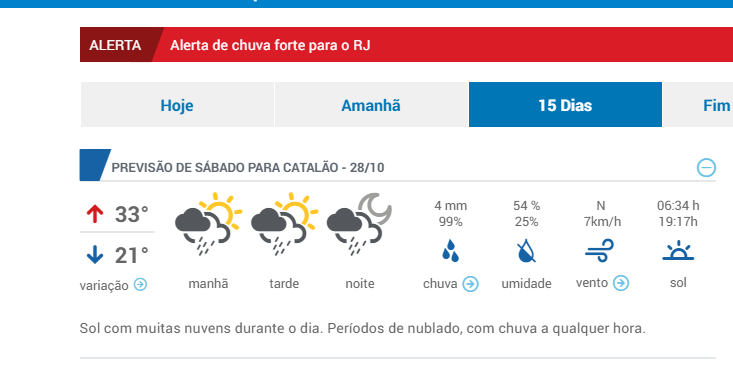This screenshot has height=366, width=733.
Task: Collapse the Saturday forecast with the minus icon
Action: [x=706, y=167]
